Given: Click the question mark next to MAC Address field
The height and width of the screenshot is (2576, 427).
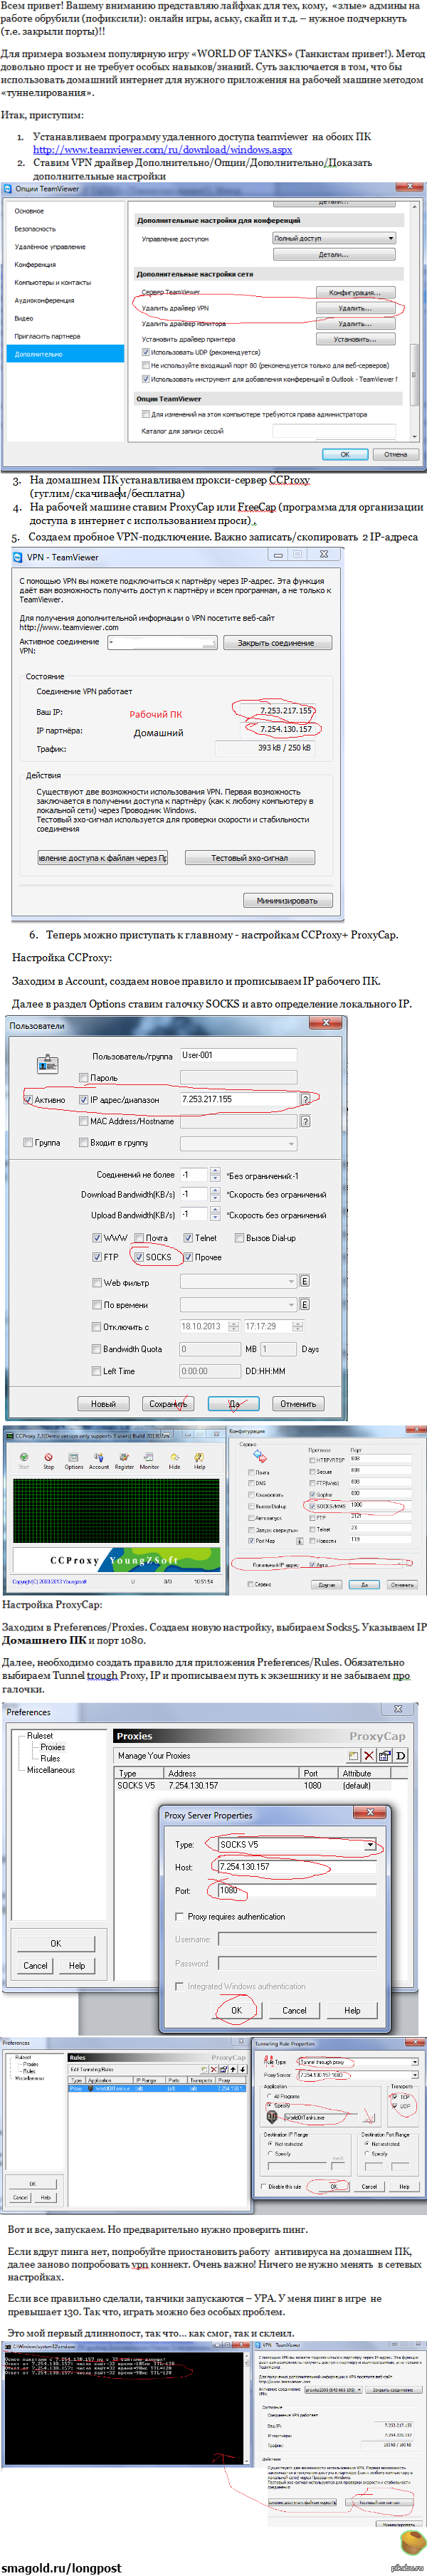Looking at the screenshot, I should coord(305,1121).
